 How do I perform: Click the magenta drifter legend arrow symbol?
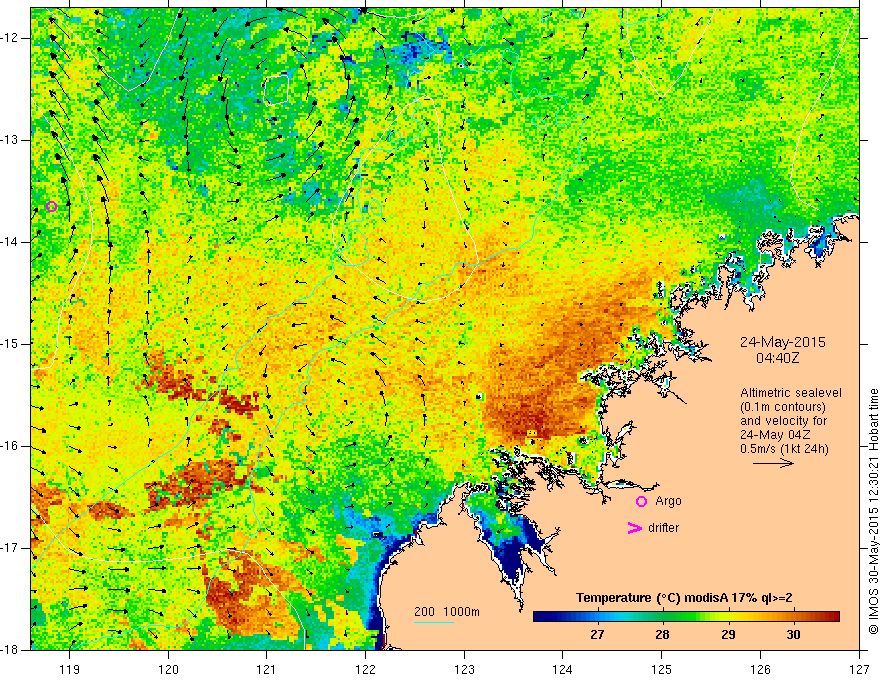click(x=635, y=528)
